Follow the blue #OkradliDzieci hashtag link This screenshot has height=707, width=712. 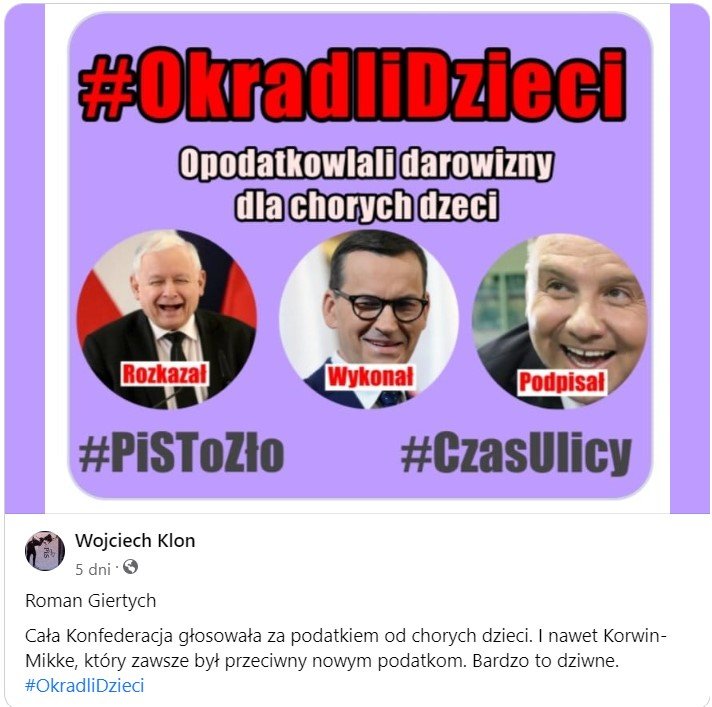(84, 685)
